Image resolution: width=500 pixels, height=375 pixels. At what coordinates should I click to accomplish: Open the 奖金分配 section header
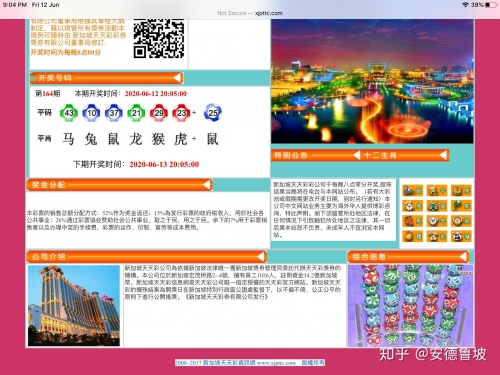119,185
